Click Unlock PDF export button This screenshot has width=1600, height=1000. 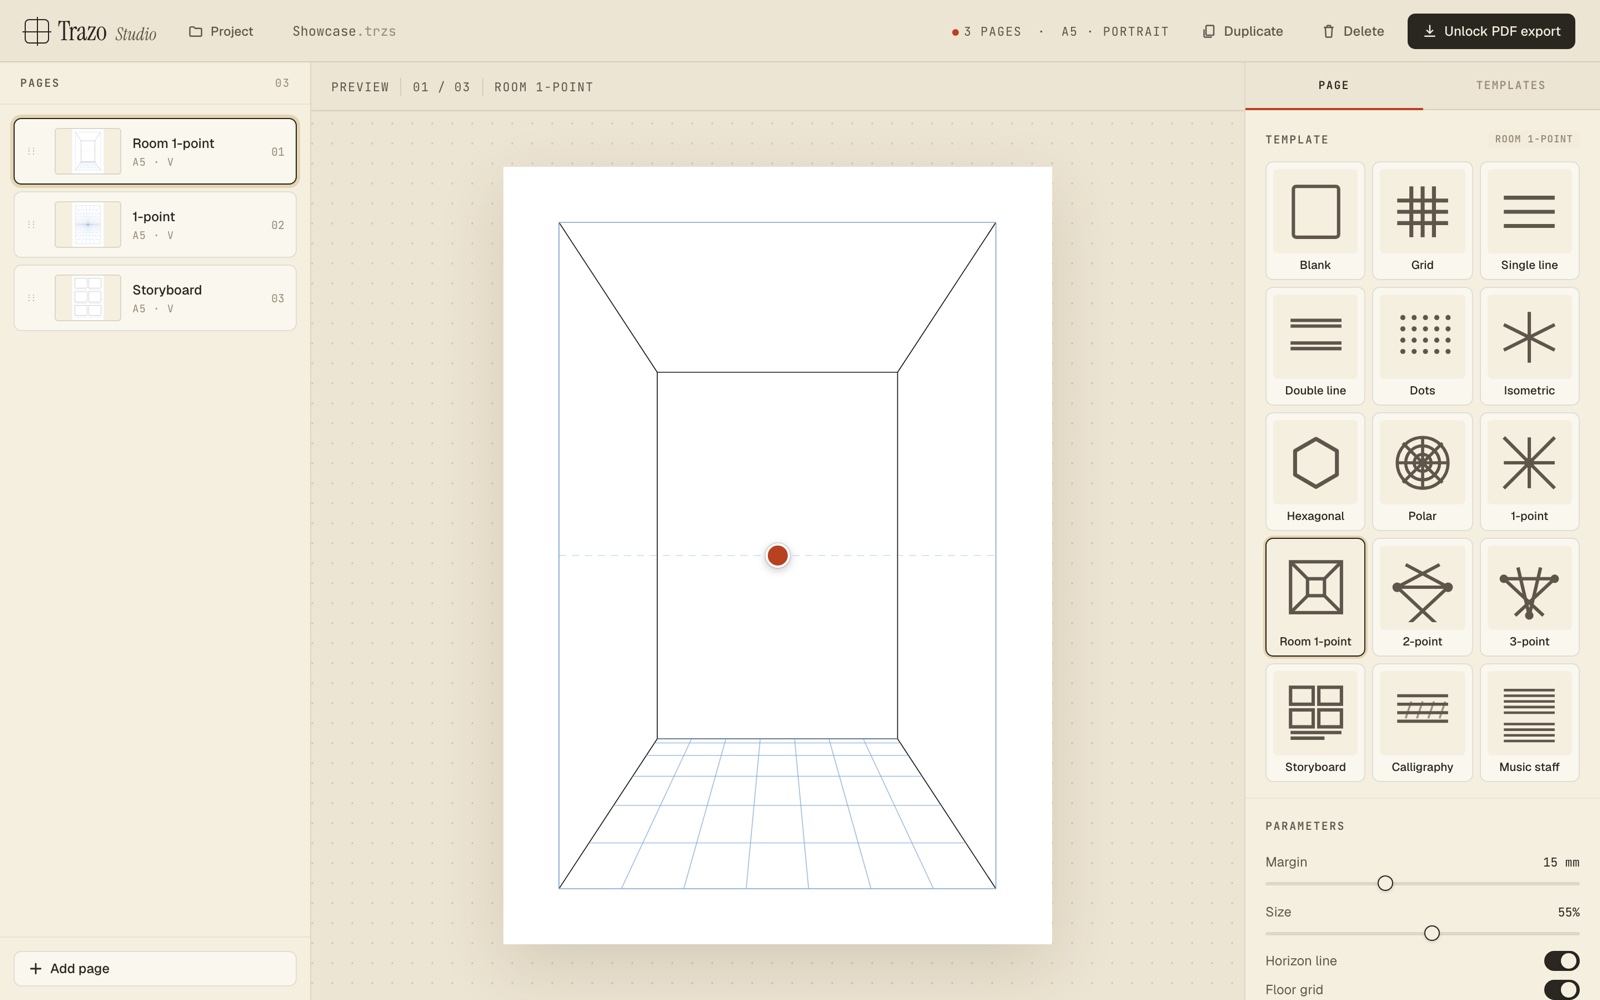pyautogui.click(x=1491, y=31)
